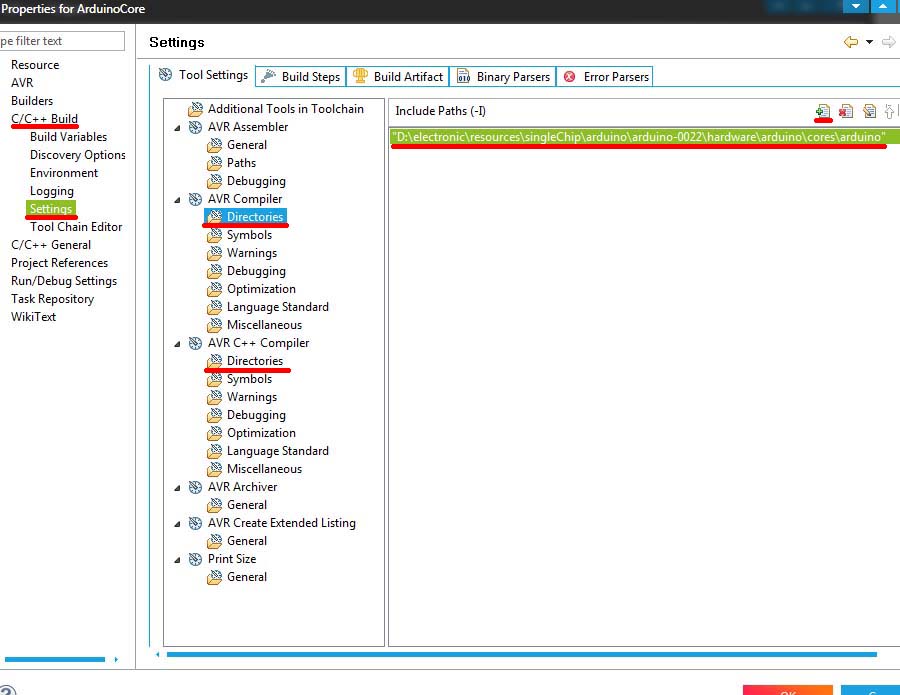Open the Error Parsers tab

[606, 76]
